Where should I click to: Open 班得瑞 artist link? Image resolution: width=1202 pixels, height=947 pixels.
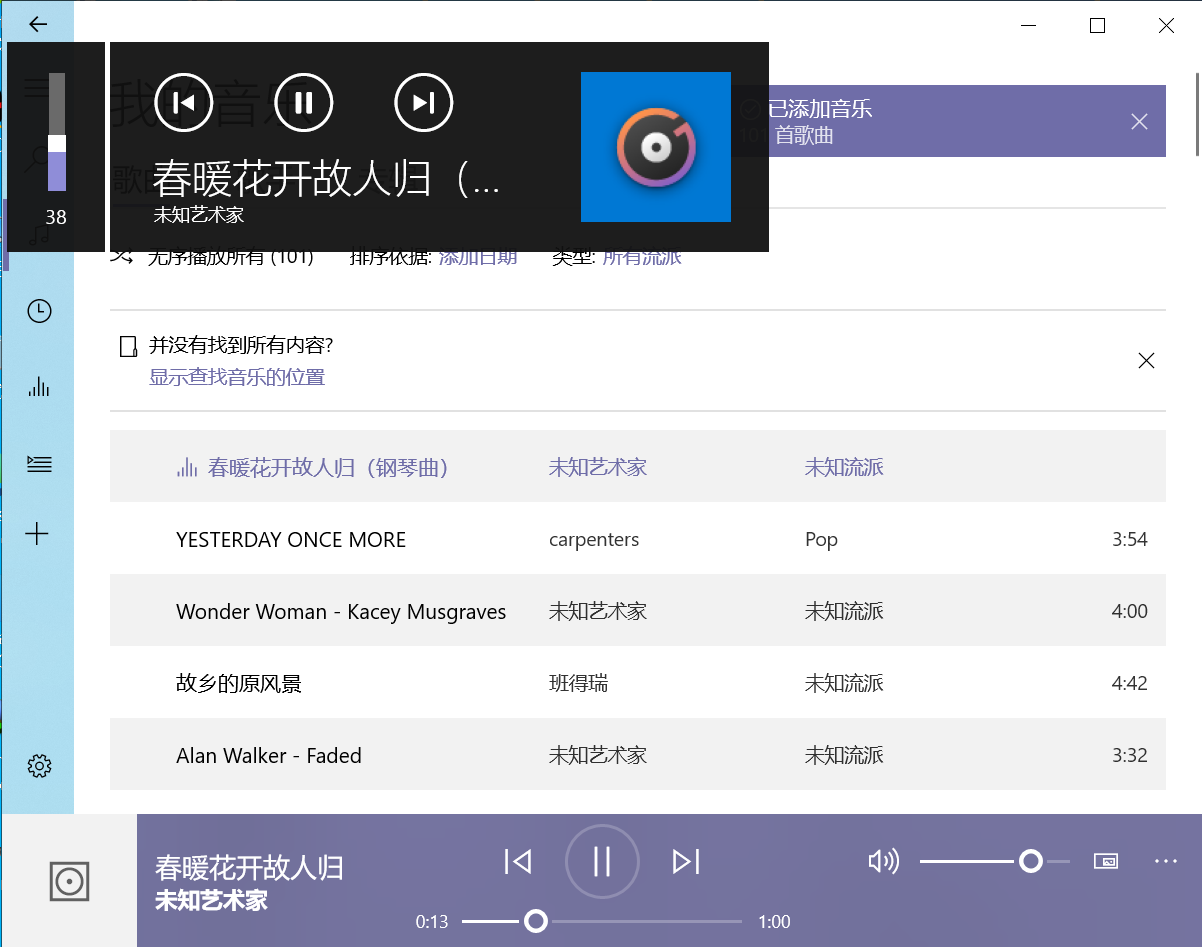(x=578, y=683)
